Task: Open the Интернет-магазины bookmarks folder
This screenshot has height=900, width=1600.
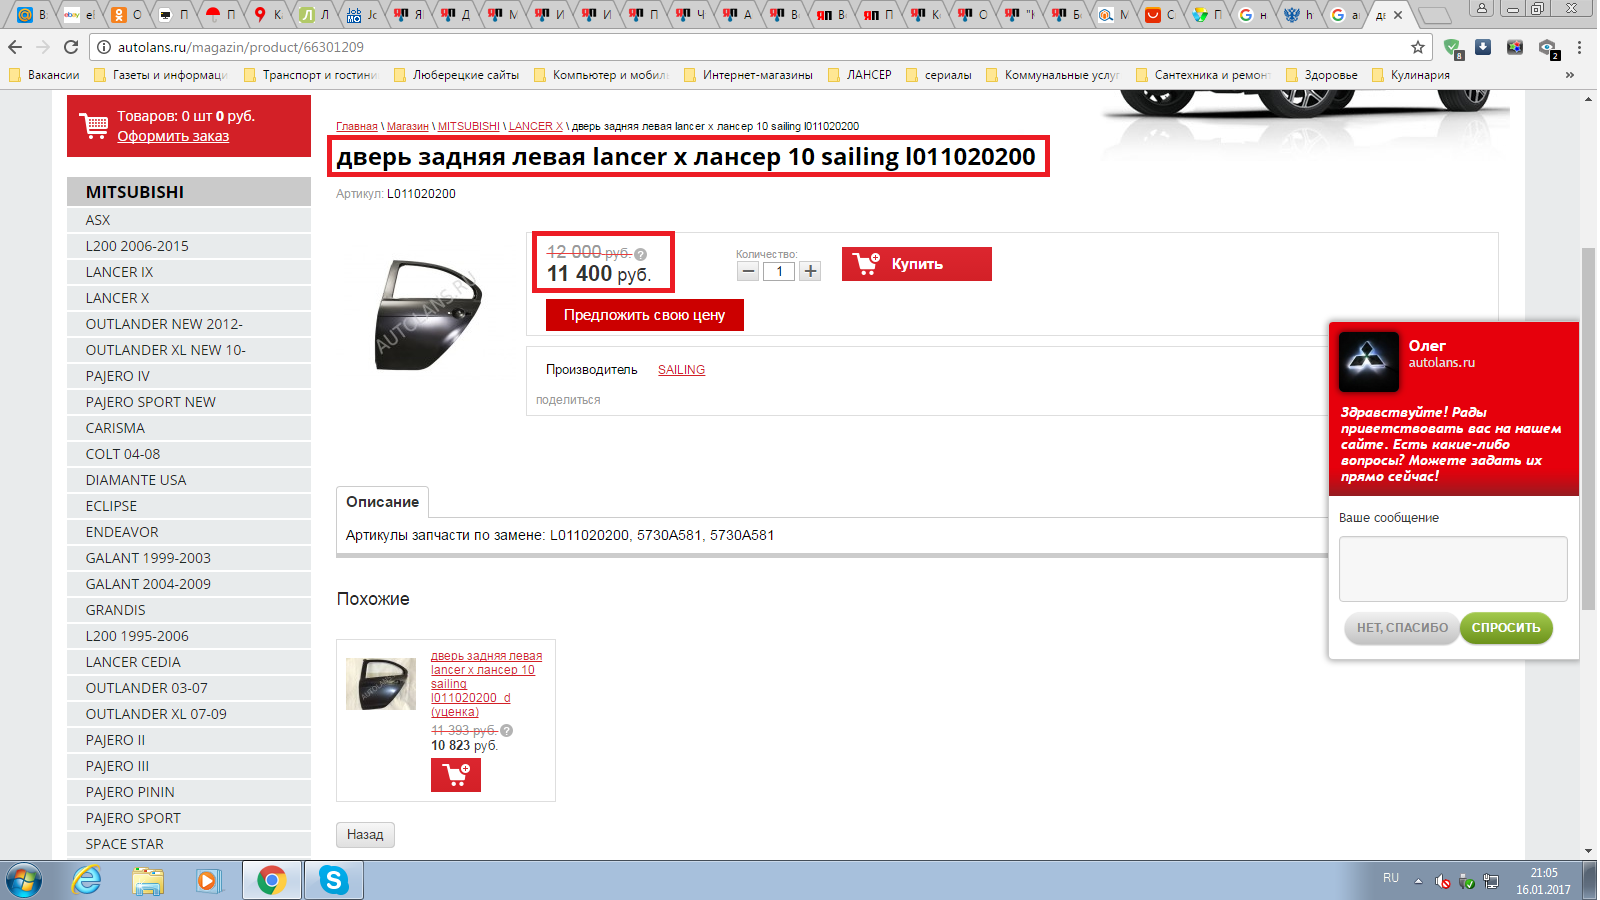Action: 748,75
